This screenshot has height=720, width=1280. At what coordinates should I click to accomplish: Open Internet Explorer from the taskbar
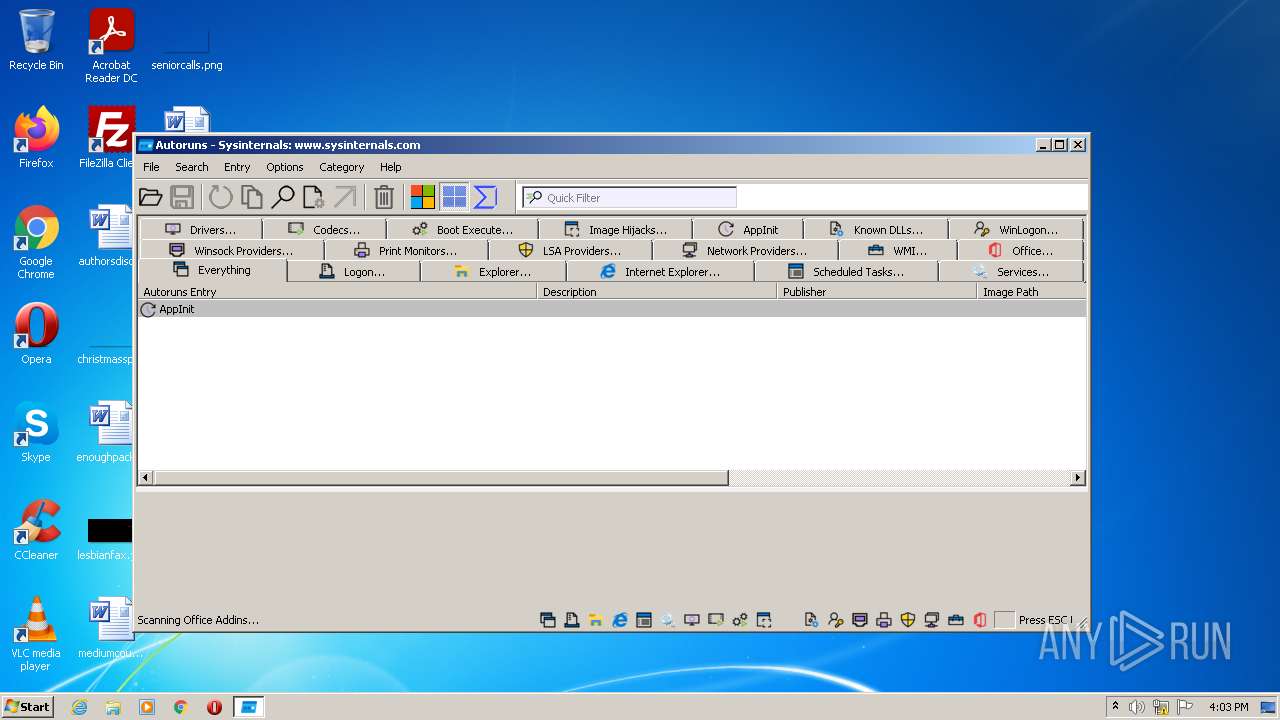point(79,707)
